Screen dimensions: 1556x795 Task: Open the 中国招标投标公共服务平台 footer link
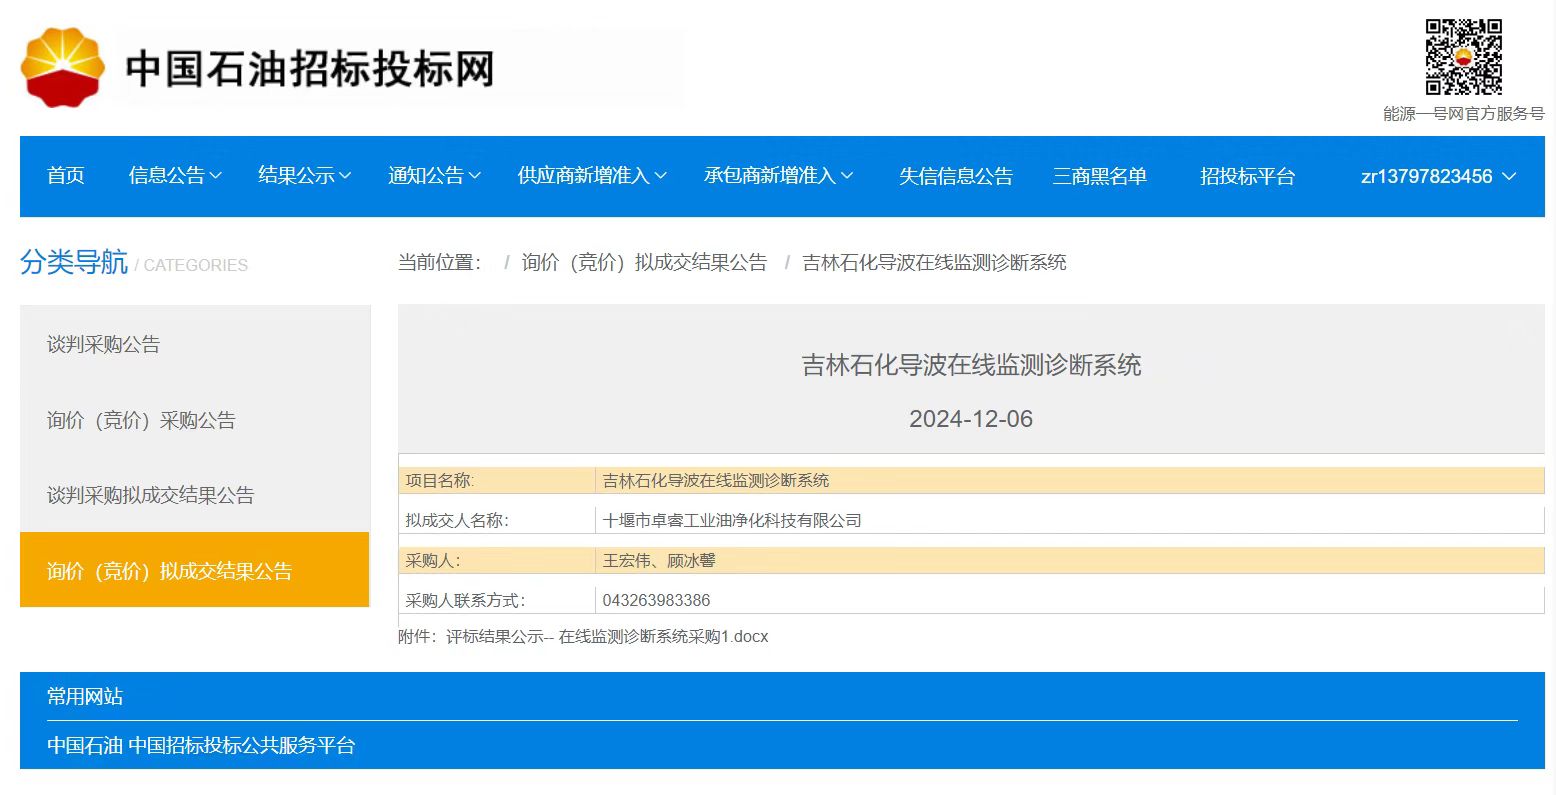click(x=242, y=745)
